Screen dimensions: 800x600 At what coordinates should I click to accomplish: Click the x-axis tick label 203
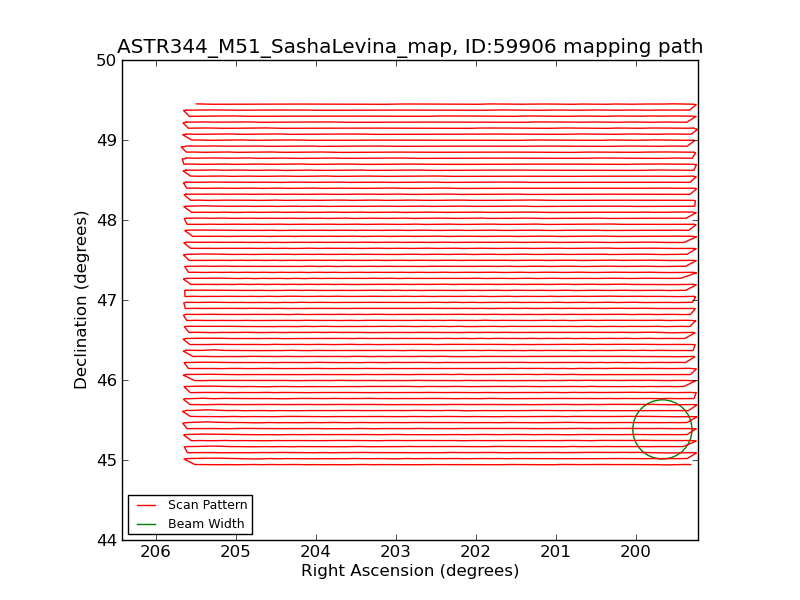click(x=396, y=552)
